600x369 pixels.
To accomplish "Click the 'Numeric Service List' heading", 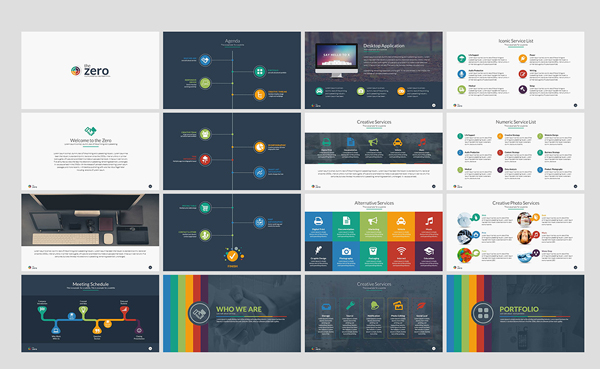I will click(x=515, y=122).
